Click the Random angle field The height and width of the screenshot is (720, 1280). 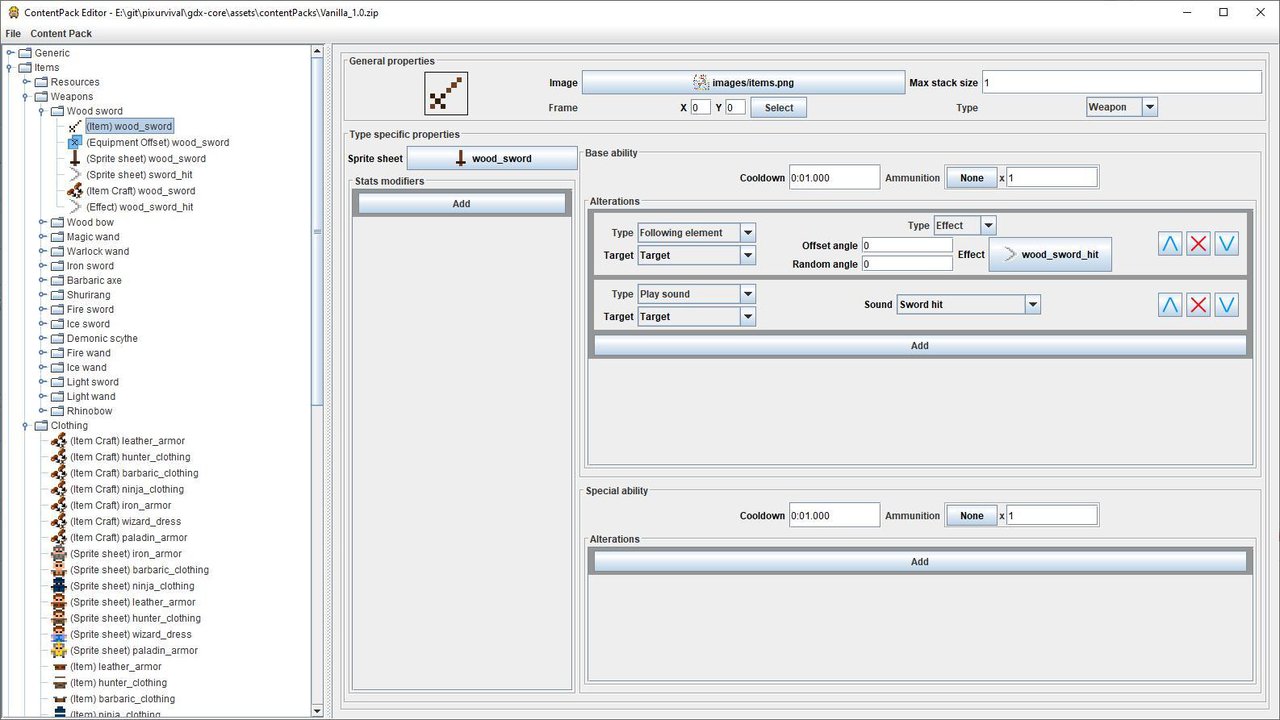point(907,264)
